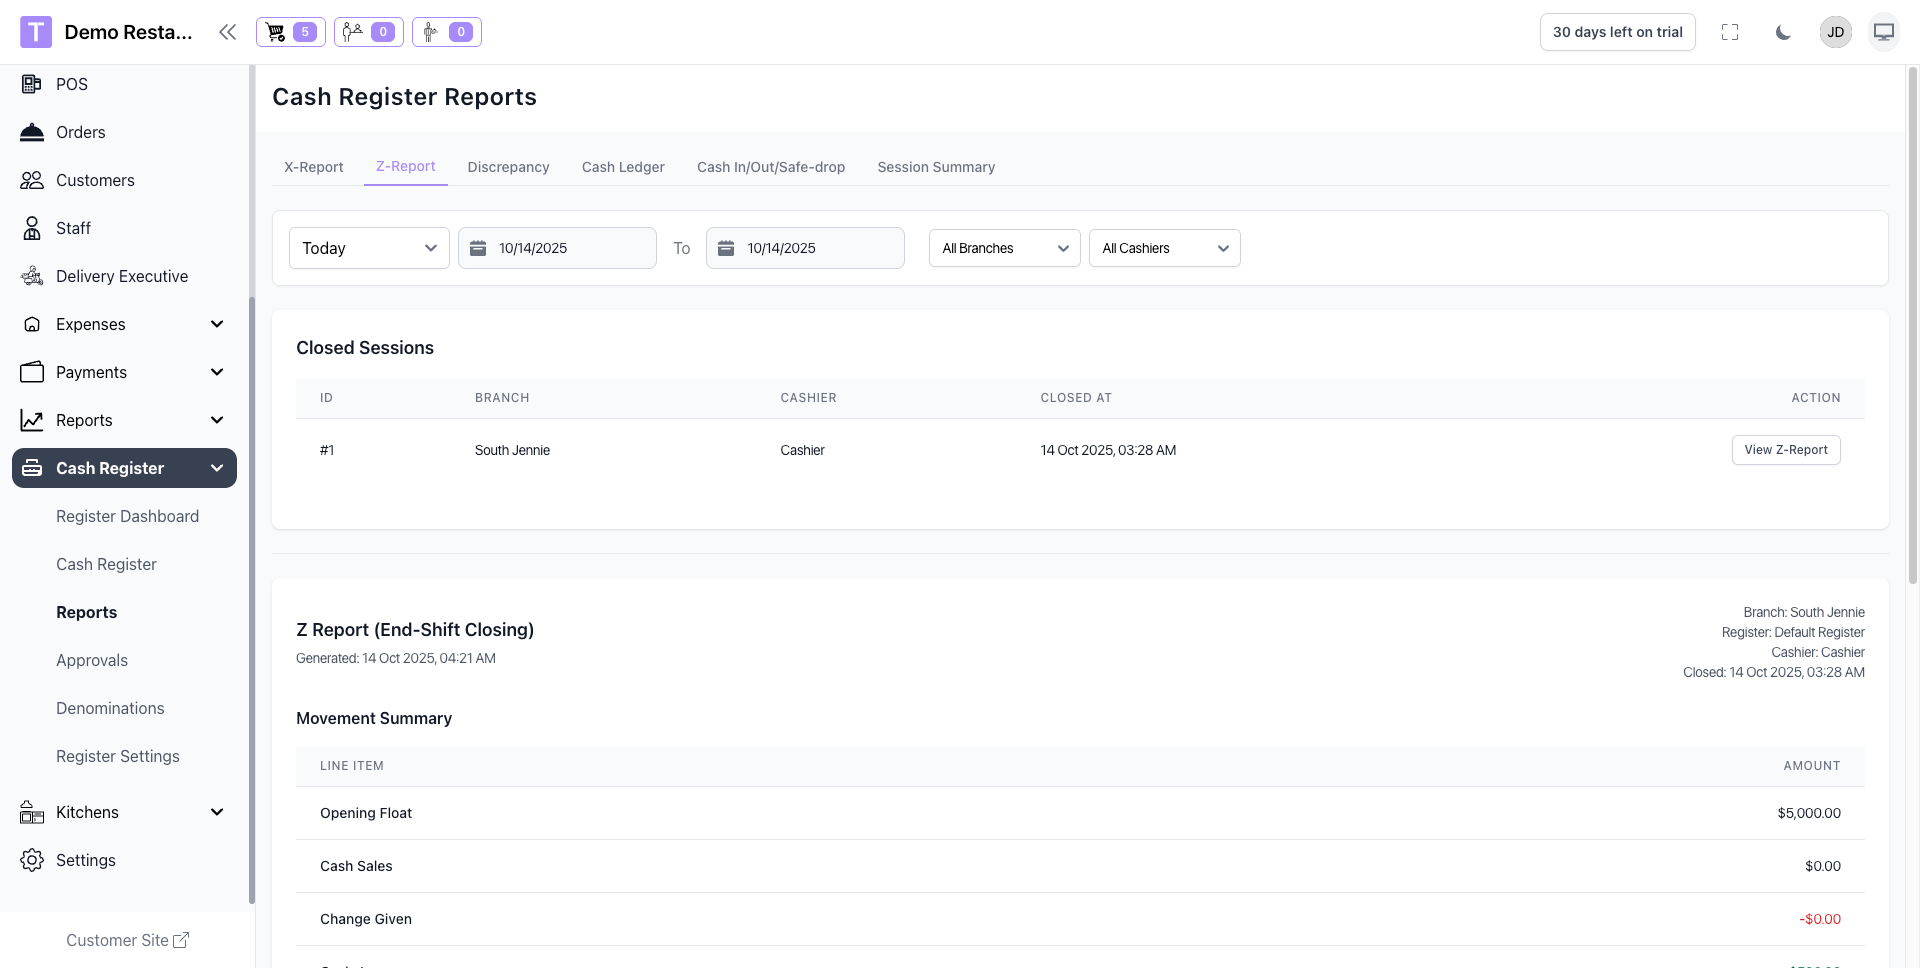The image size is (1920, 968).
Task: Click the Cash Register icon in sidebar
Action: 32,468
